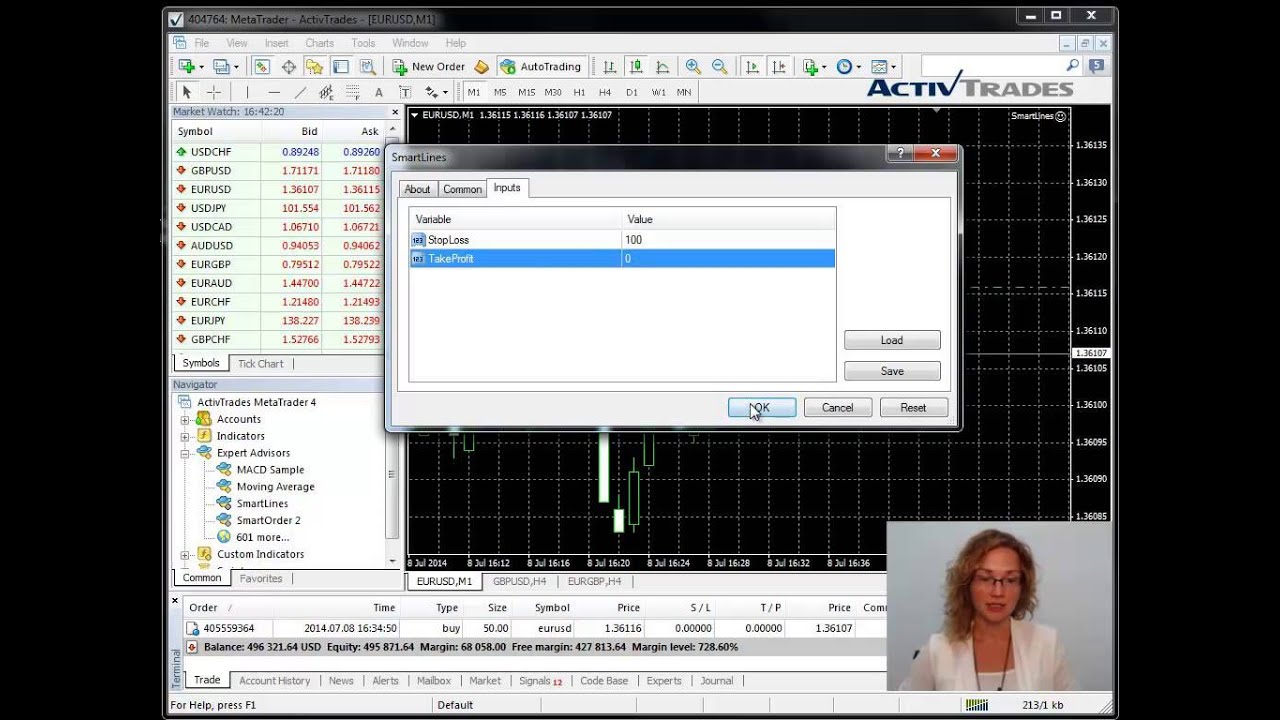Viewport: 1280px width, 720px height.
Task: Collapse the Expert Advisors node
Action: pos(185,454)
